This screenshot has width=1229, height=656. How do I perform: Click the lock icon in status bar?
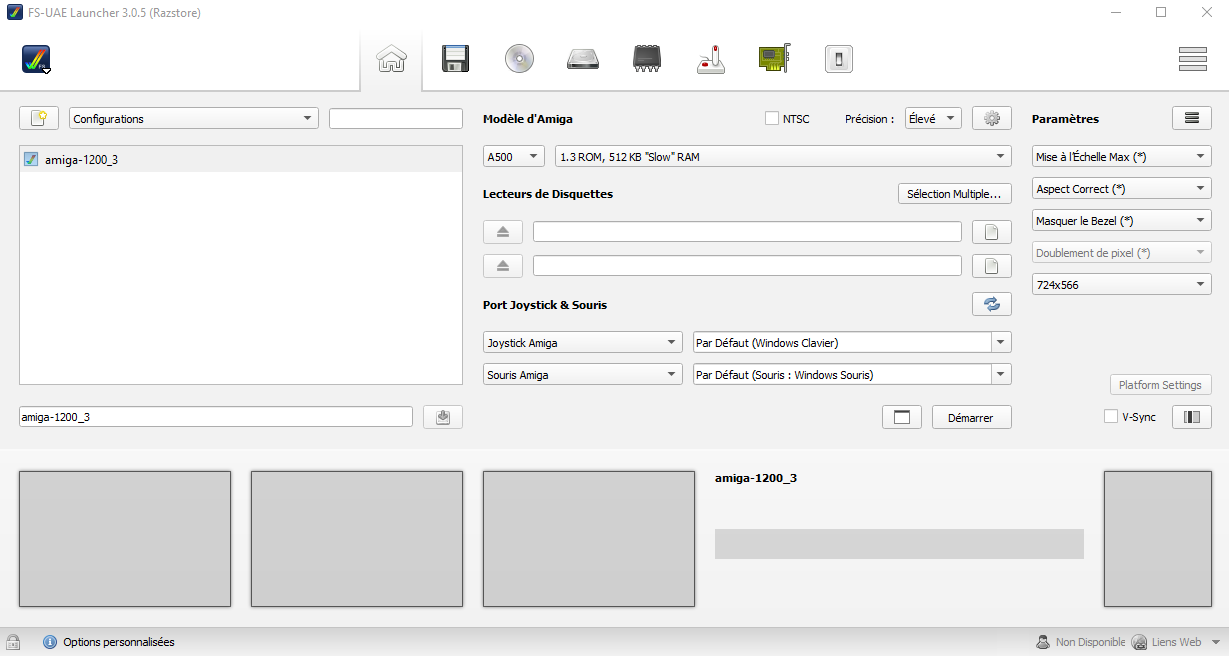point(14,642)
